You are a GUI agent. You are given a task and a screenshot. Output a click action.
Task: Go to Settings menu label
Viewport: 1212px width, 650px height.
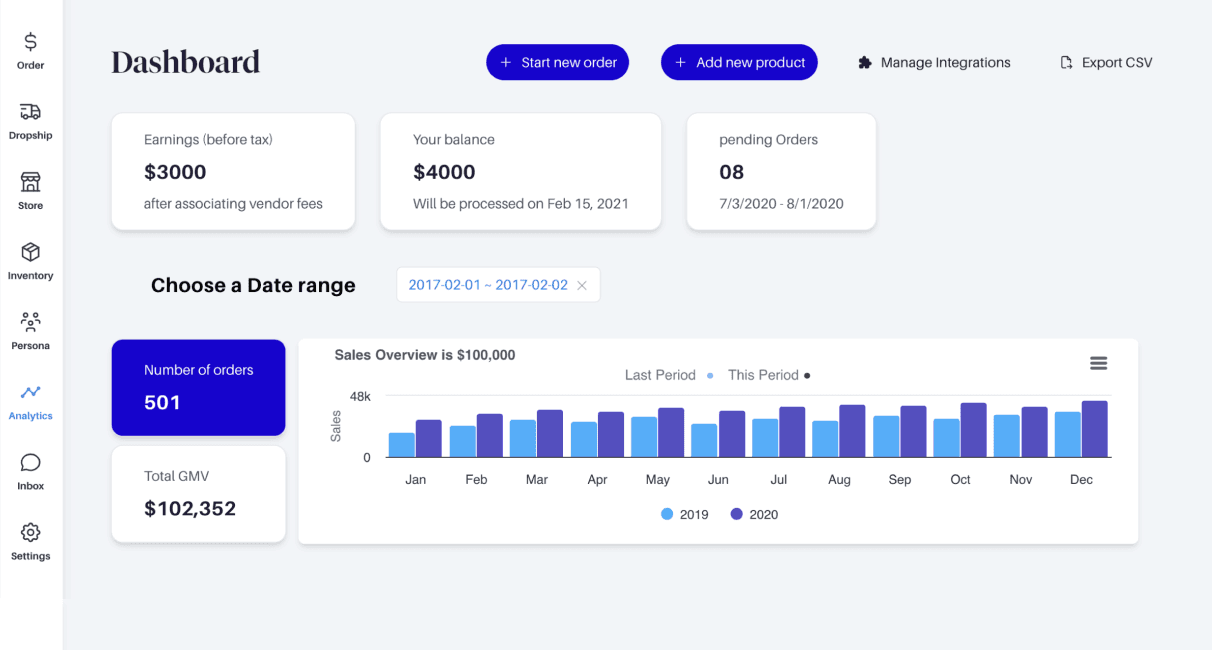(31, 555)
